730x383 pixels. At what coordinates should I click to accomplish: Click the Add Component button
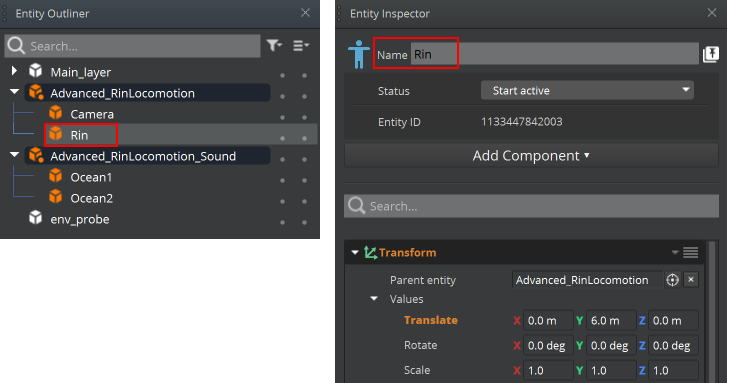(x=531, y=155)
